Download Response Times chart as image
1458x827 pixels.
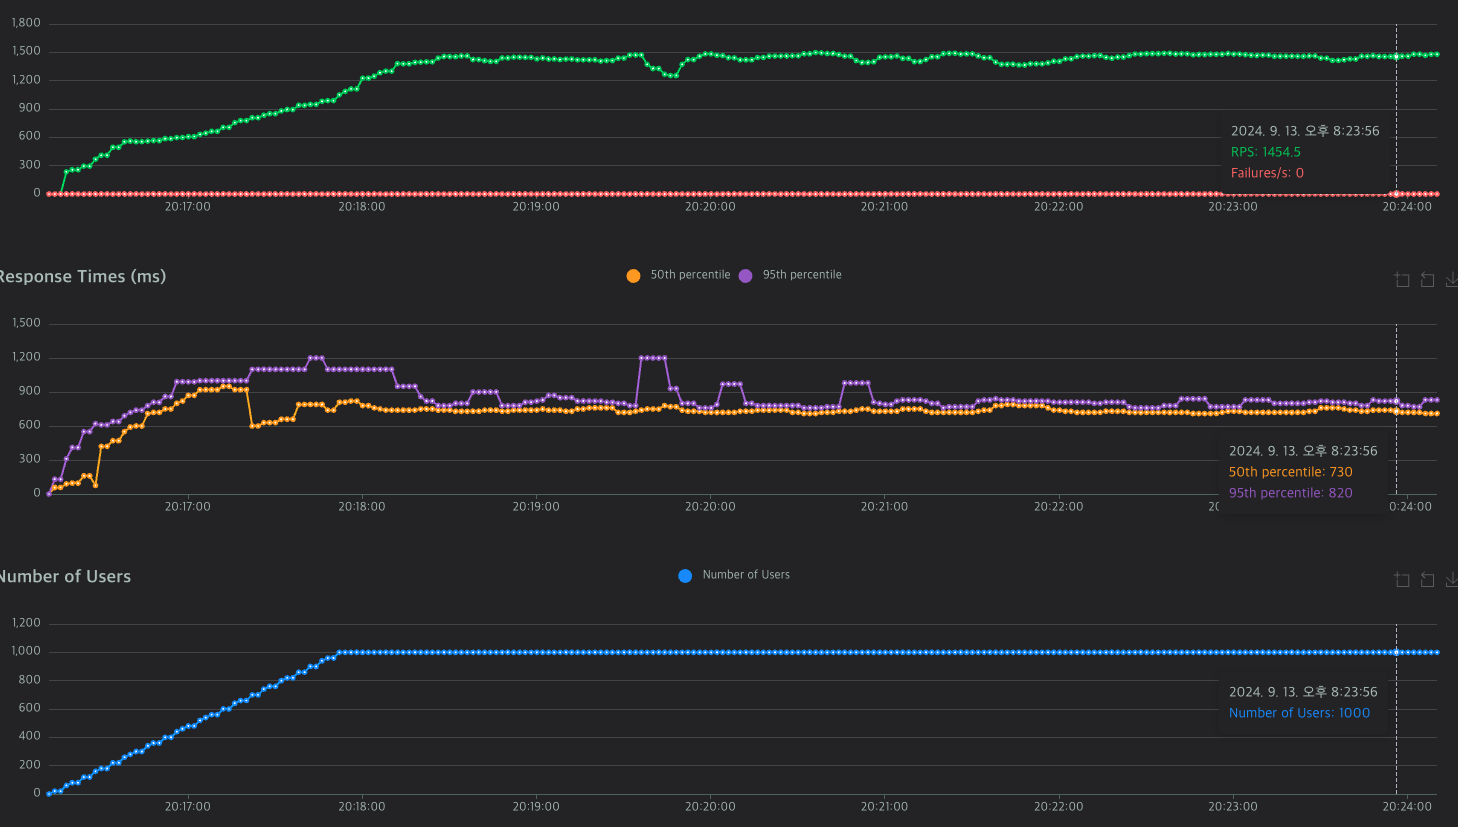coord(1451,280)
